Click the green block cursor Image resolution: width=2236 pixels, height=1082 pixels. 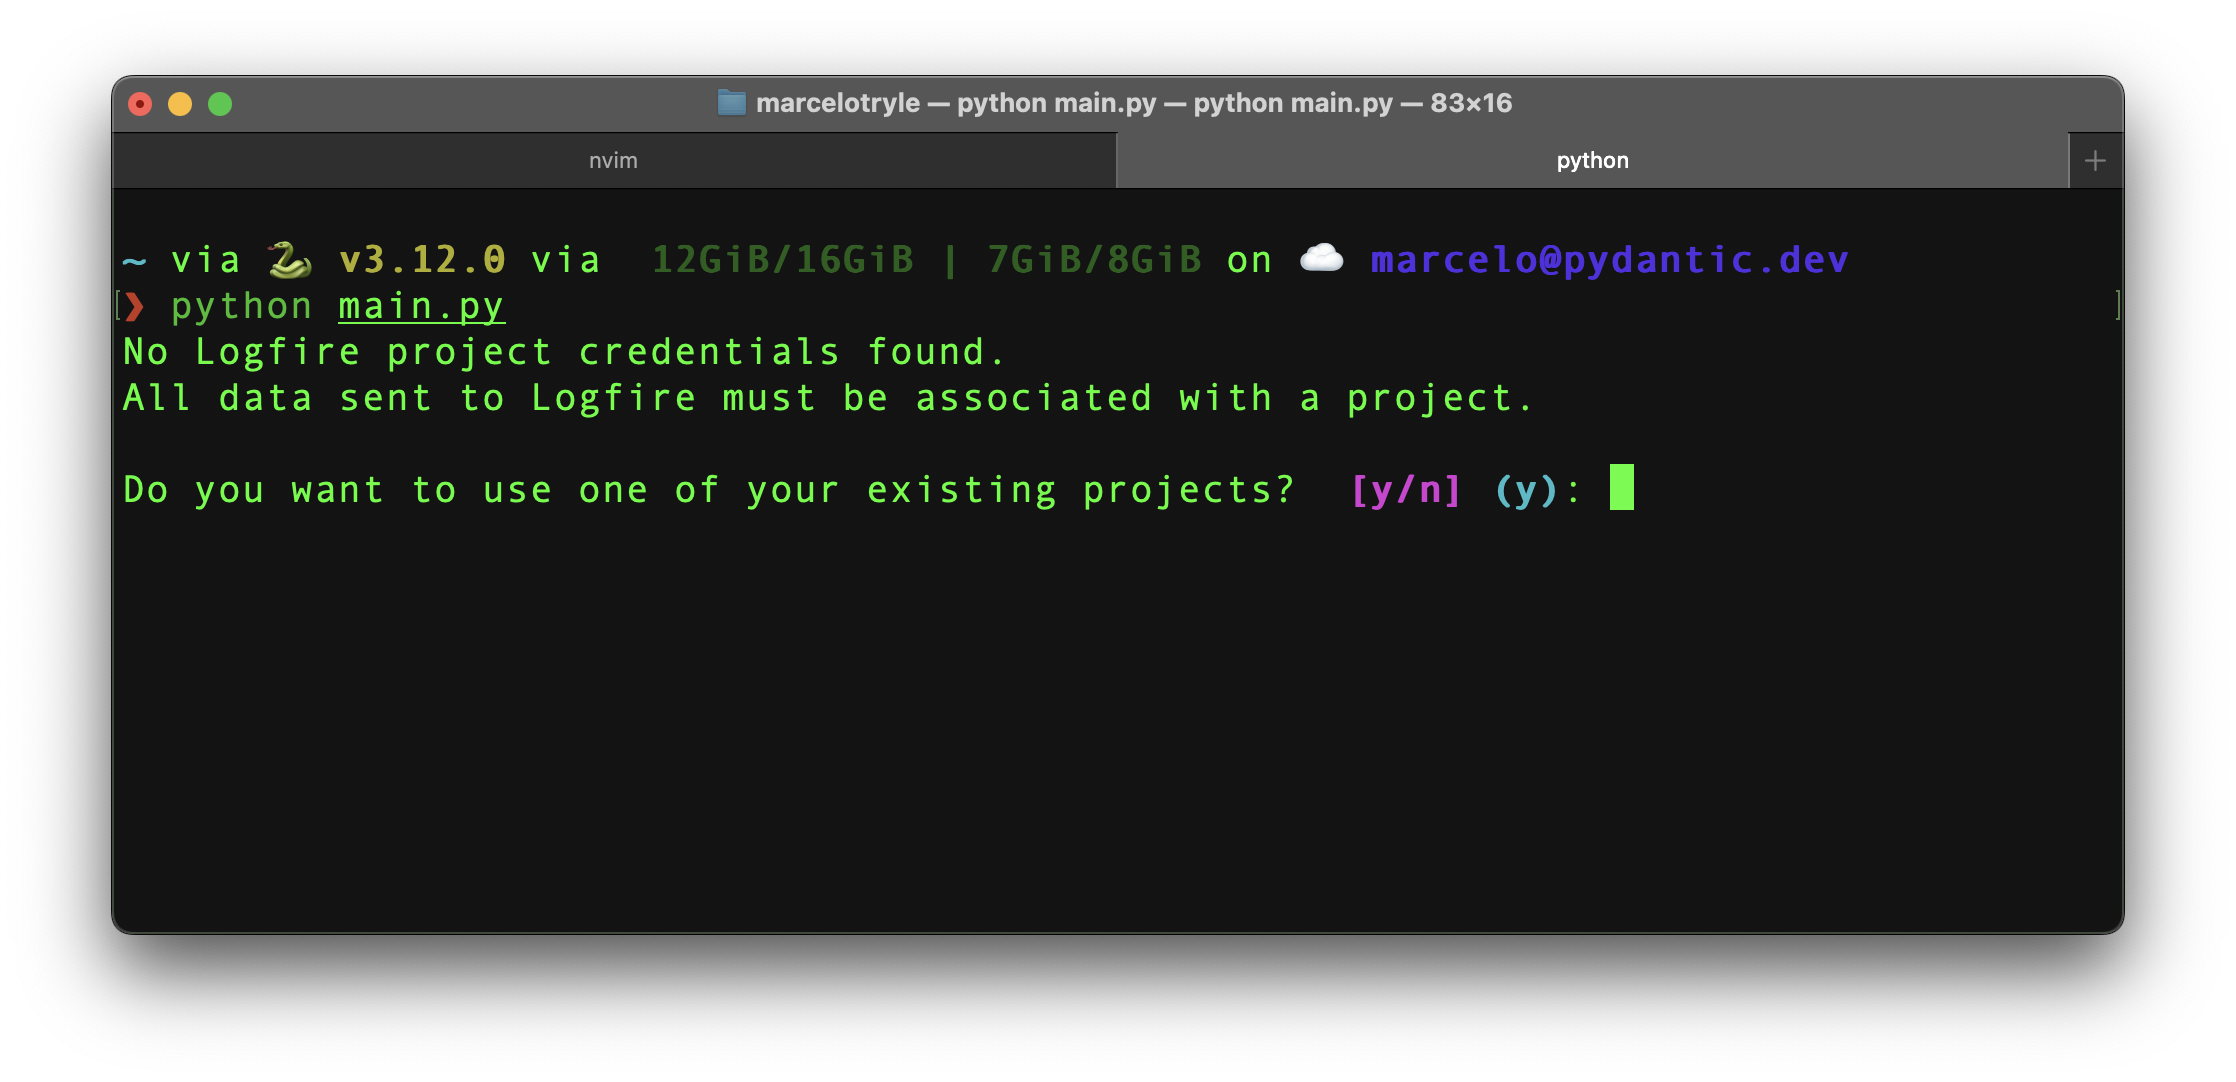tap(1622, 487)
